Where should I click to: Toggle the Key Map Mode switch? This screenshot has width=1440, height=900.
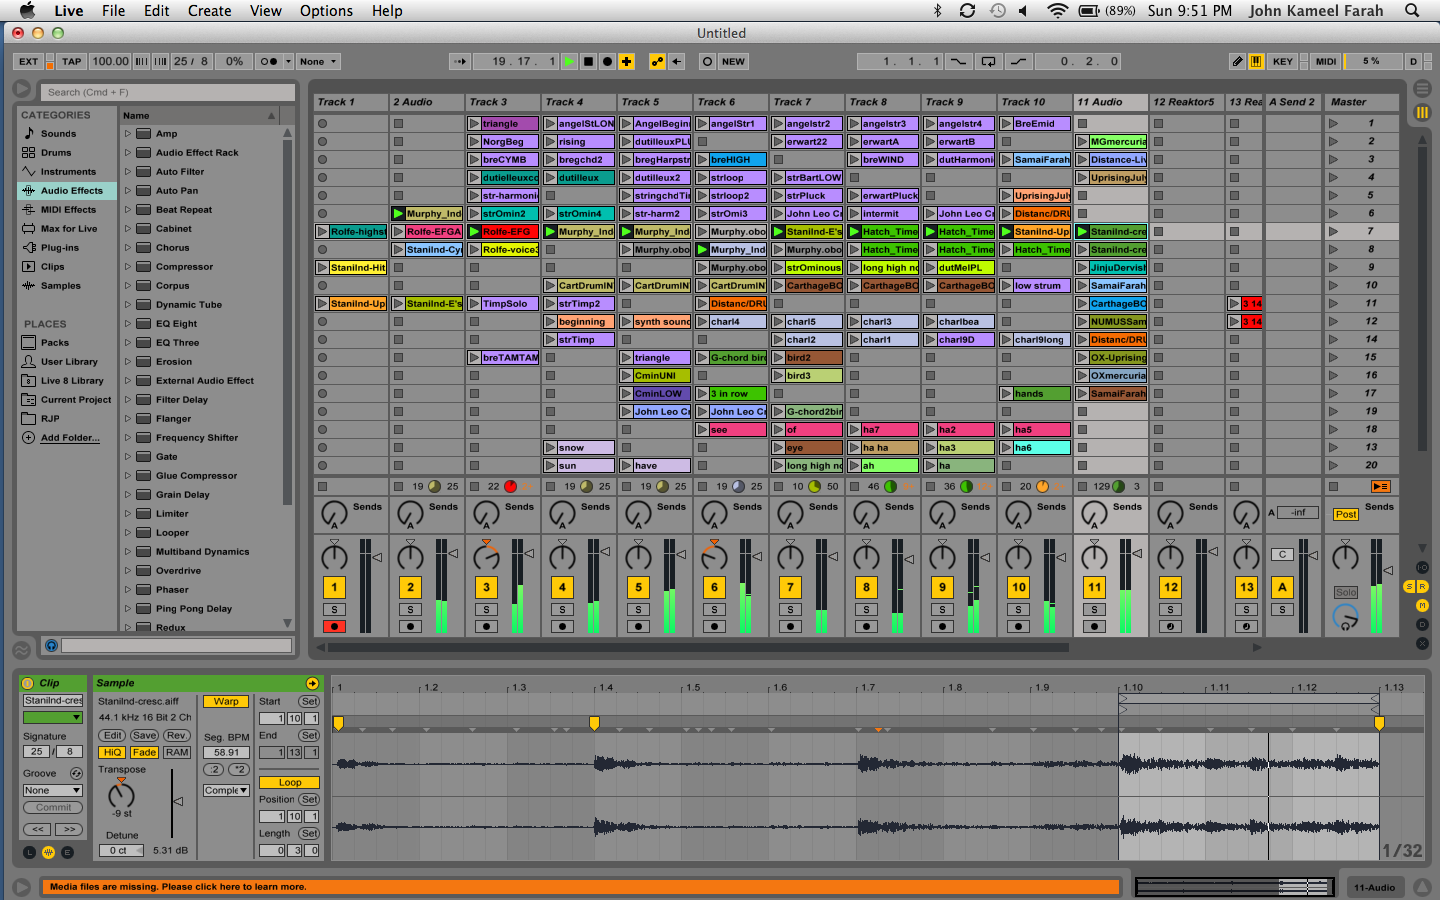pos(1283,61)
